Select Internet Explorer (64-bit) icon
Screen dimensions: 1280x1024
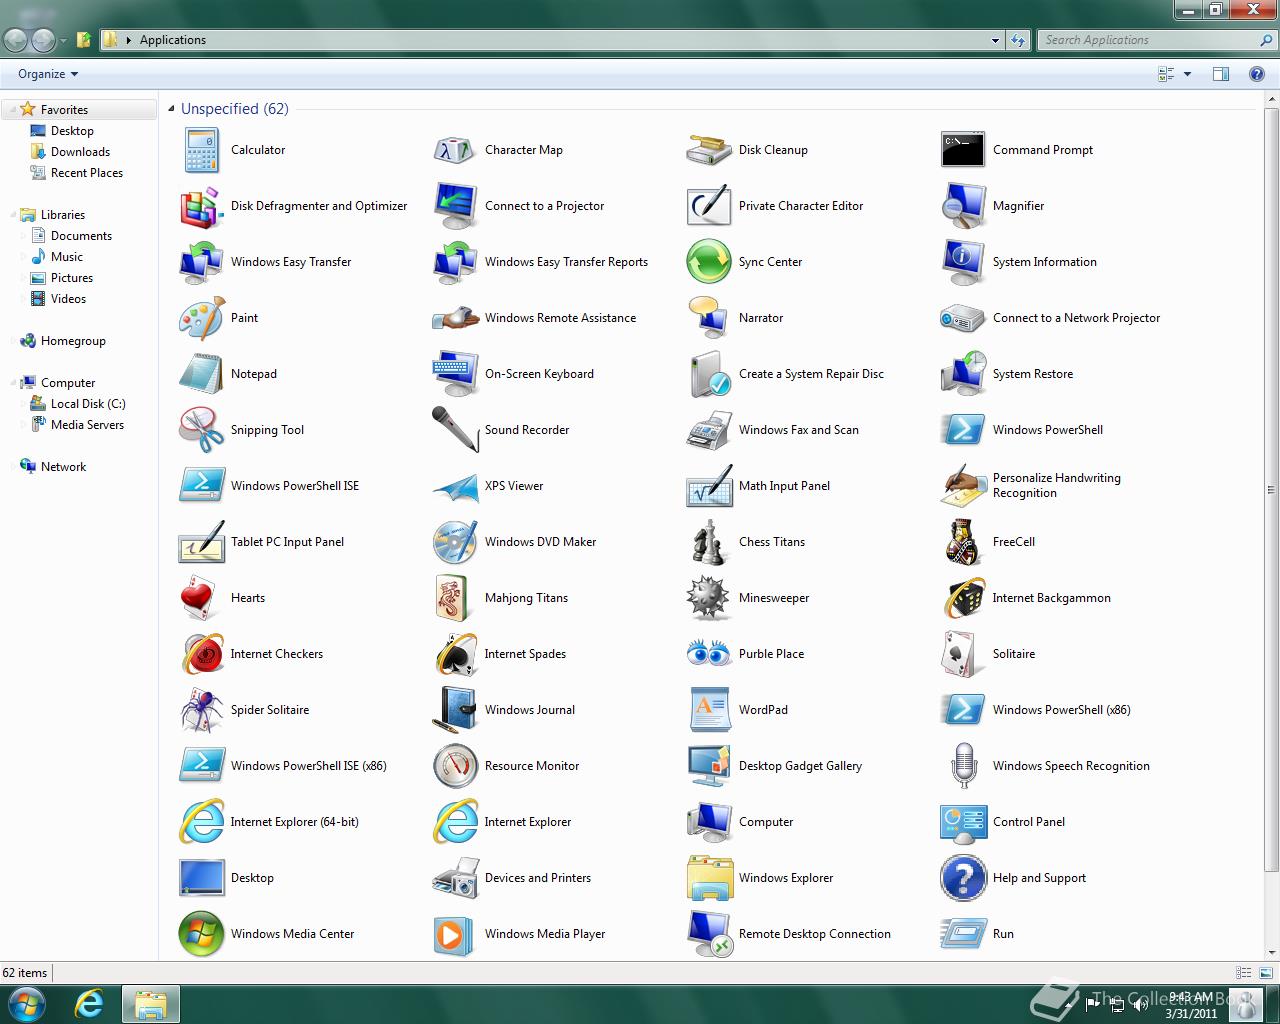(202, 822)
